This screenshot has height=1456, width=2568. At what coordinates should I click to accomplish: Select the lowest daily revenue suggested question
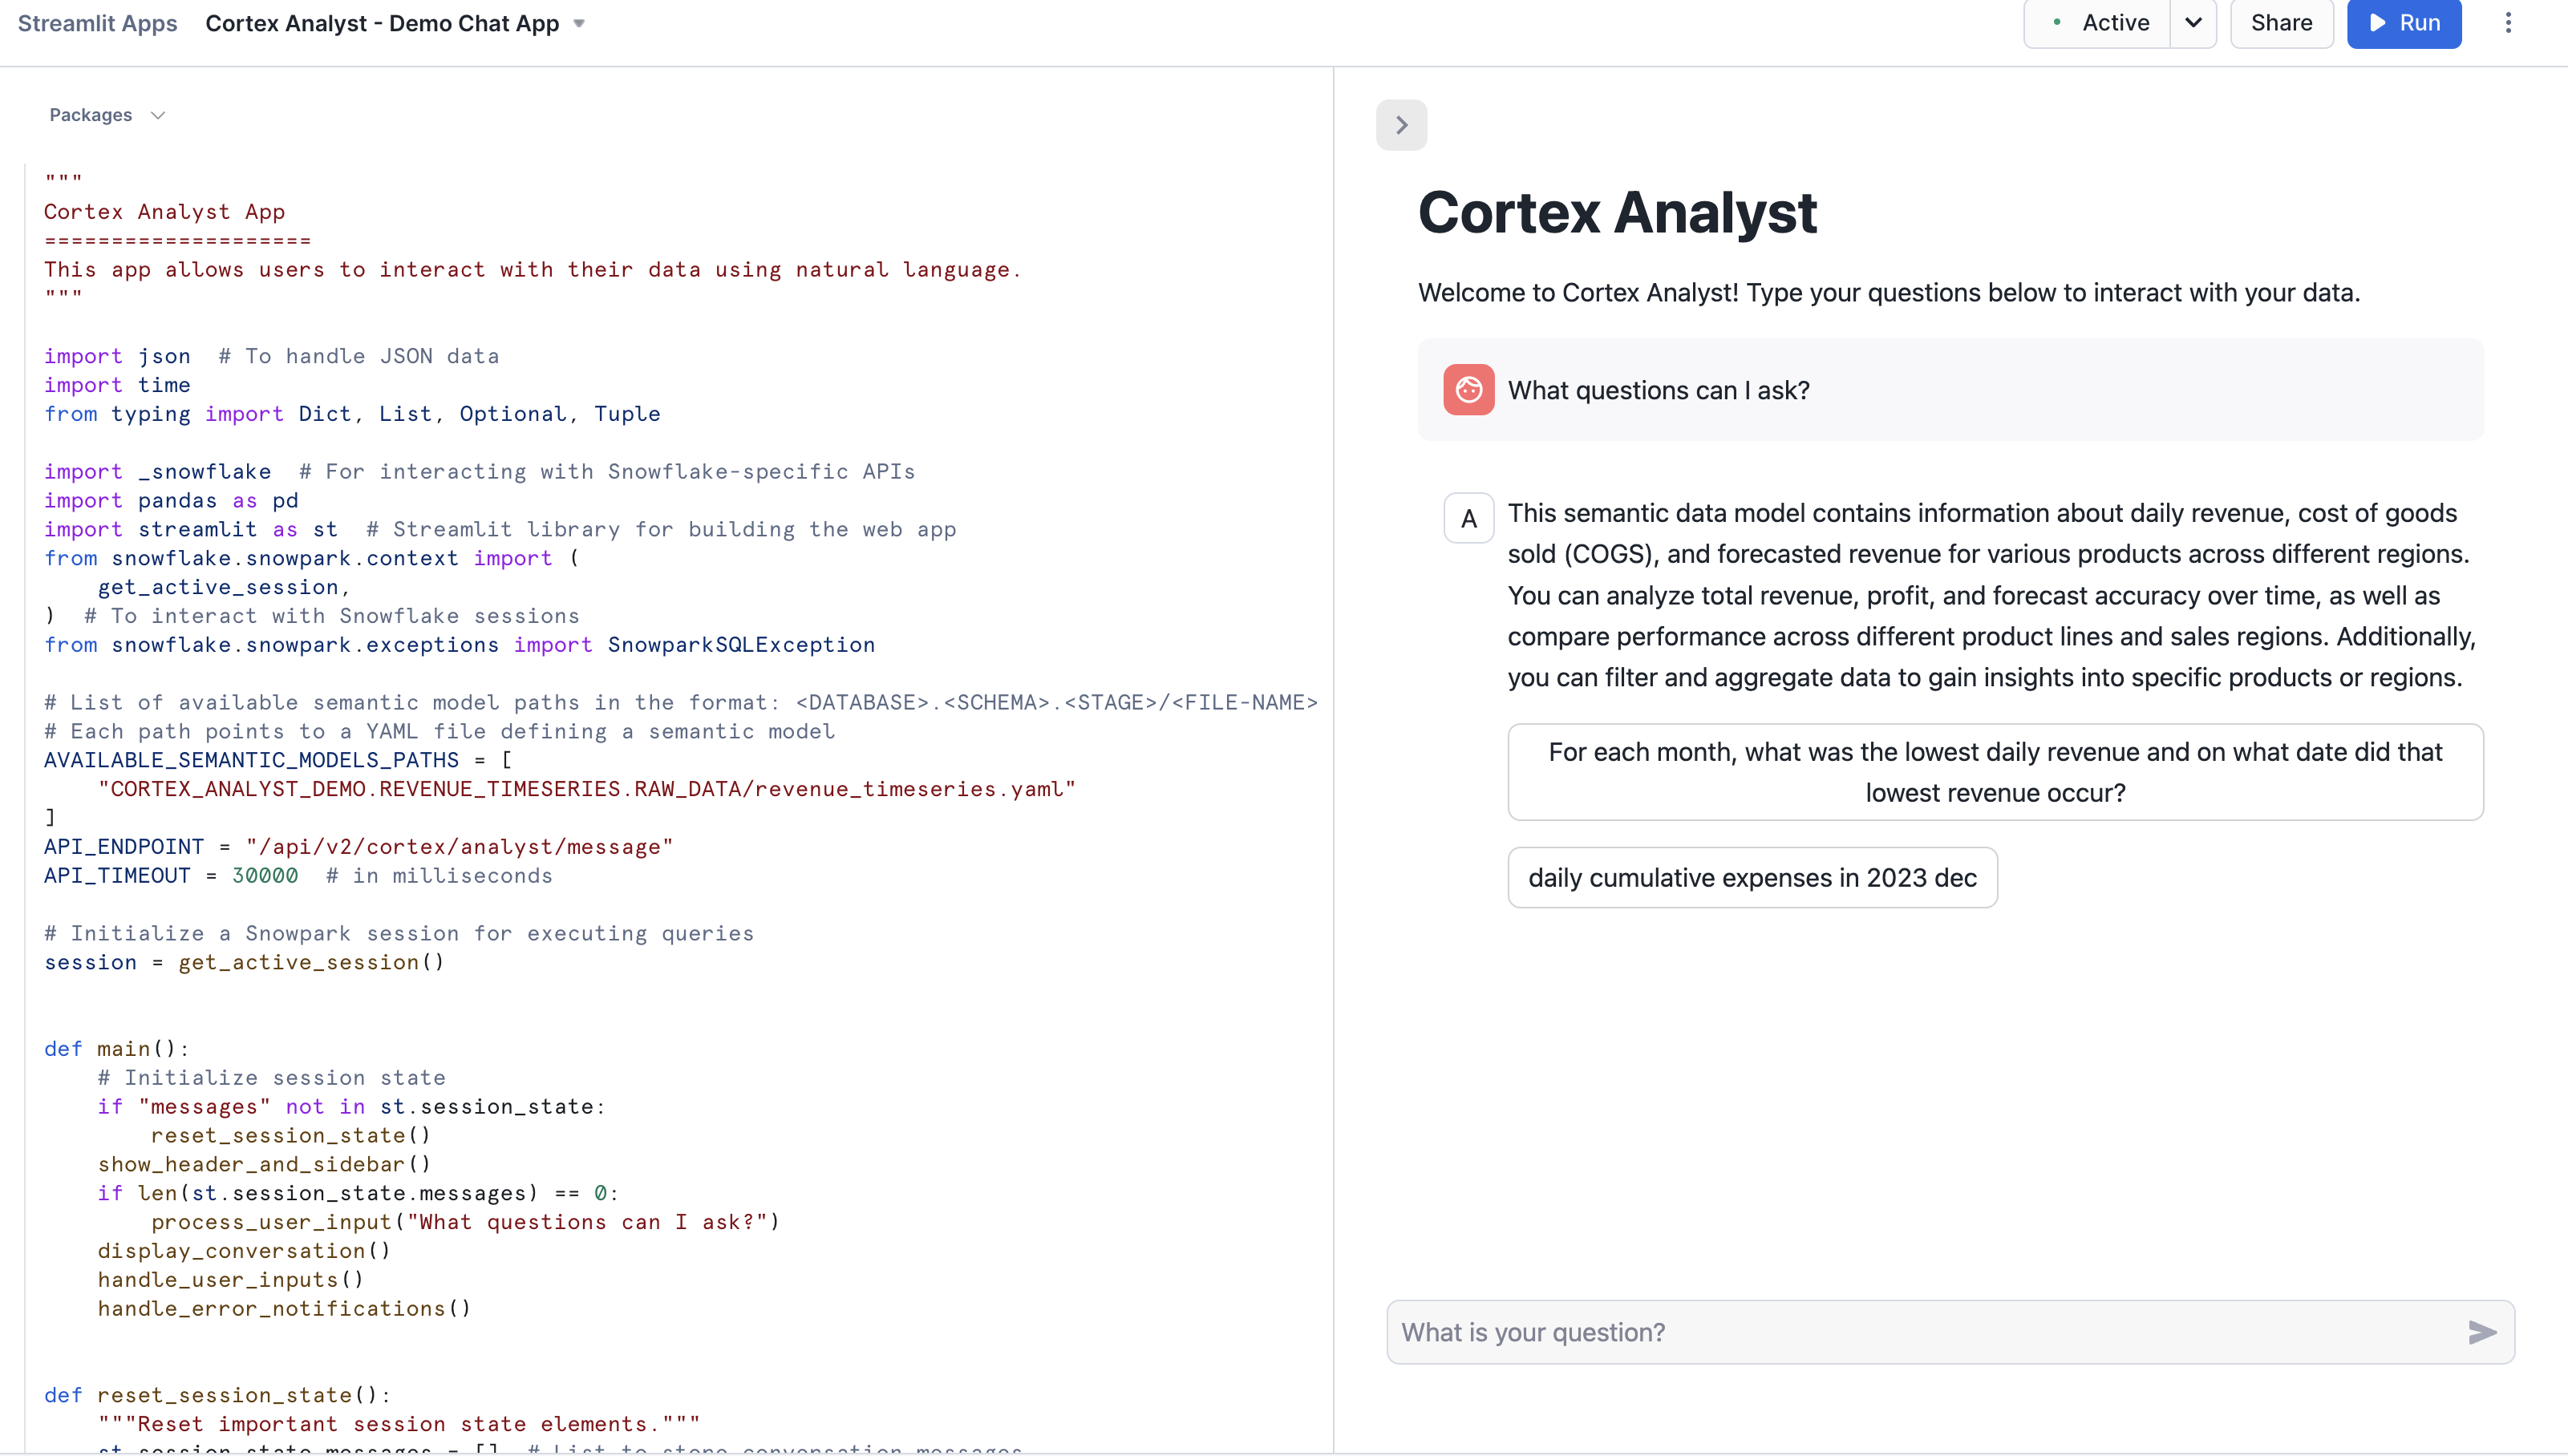pos(1995,771)
